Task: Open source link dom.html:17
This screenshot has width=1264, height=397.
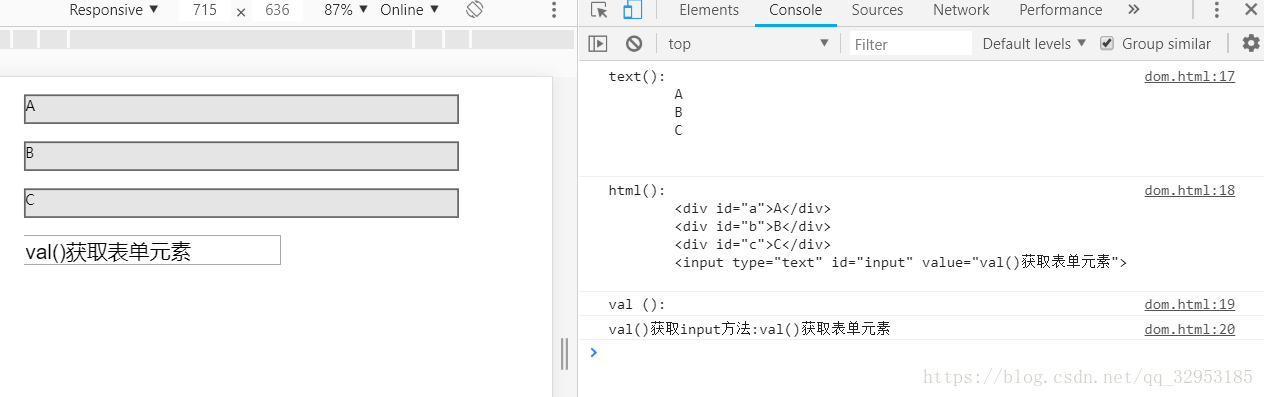Action: pos(1189,76)
